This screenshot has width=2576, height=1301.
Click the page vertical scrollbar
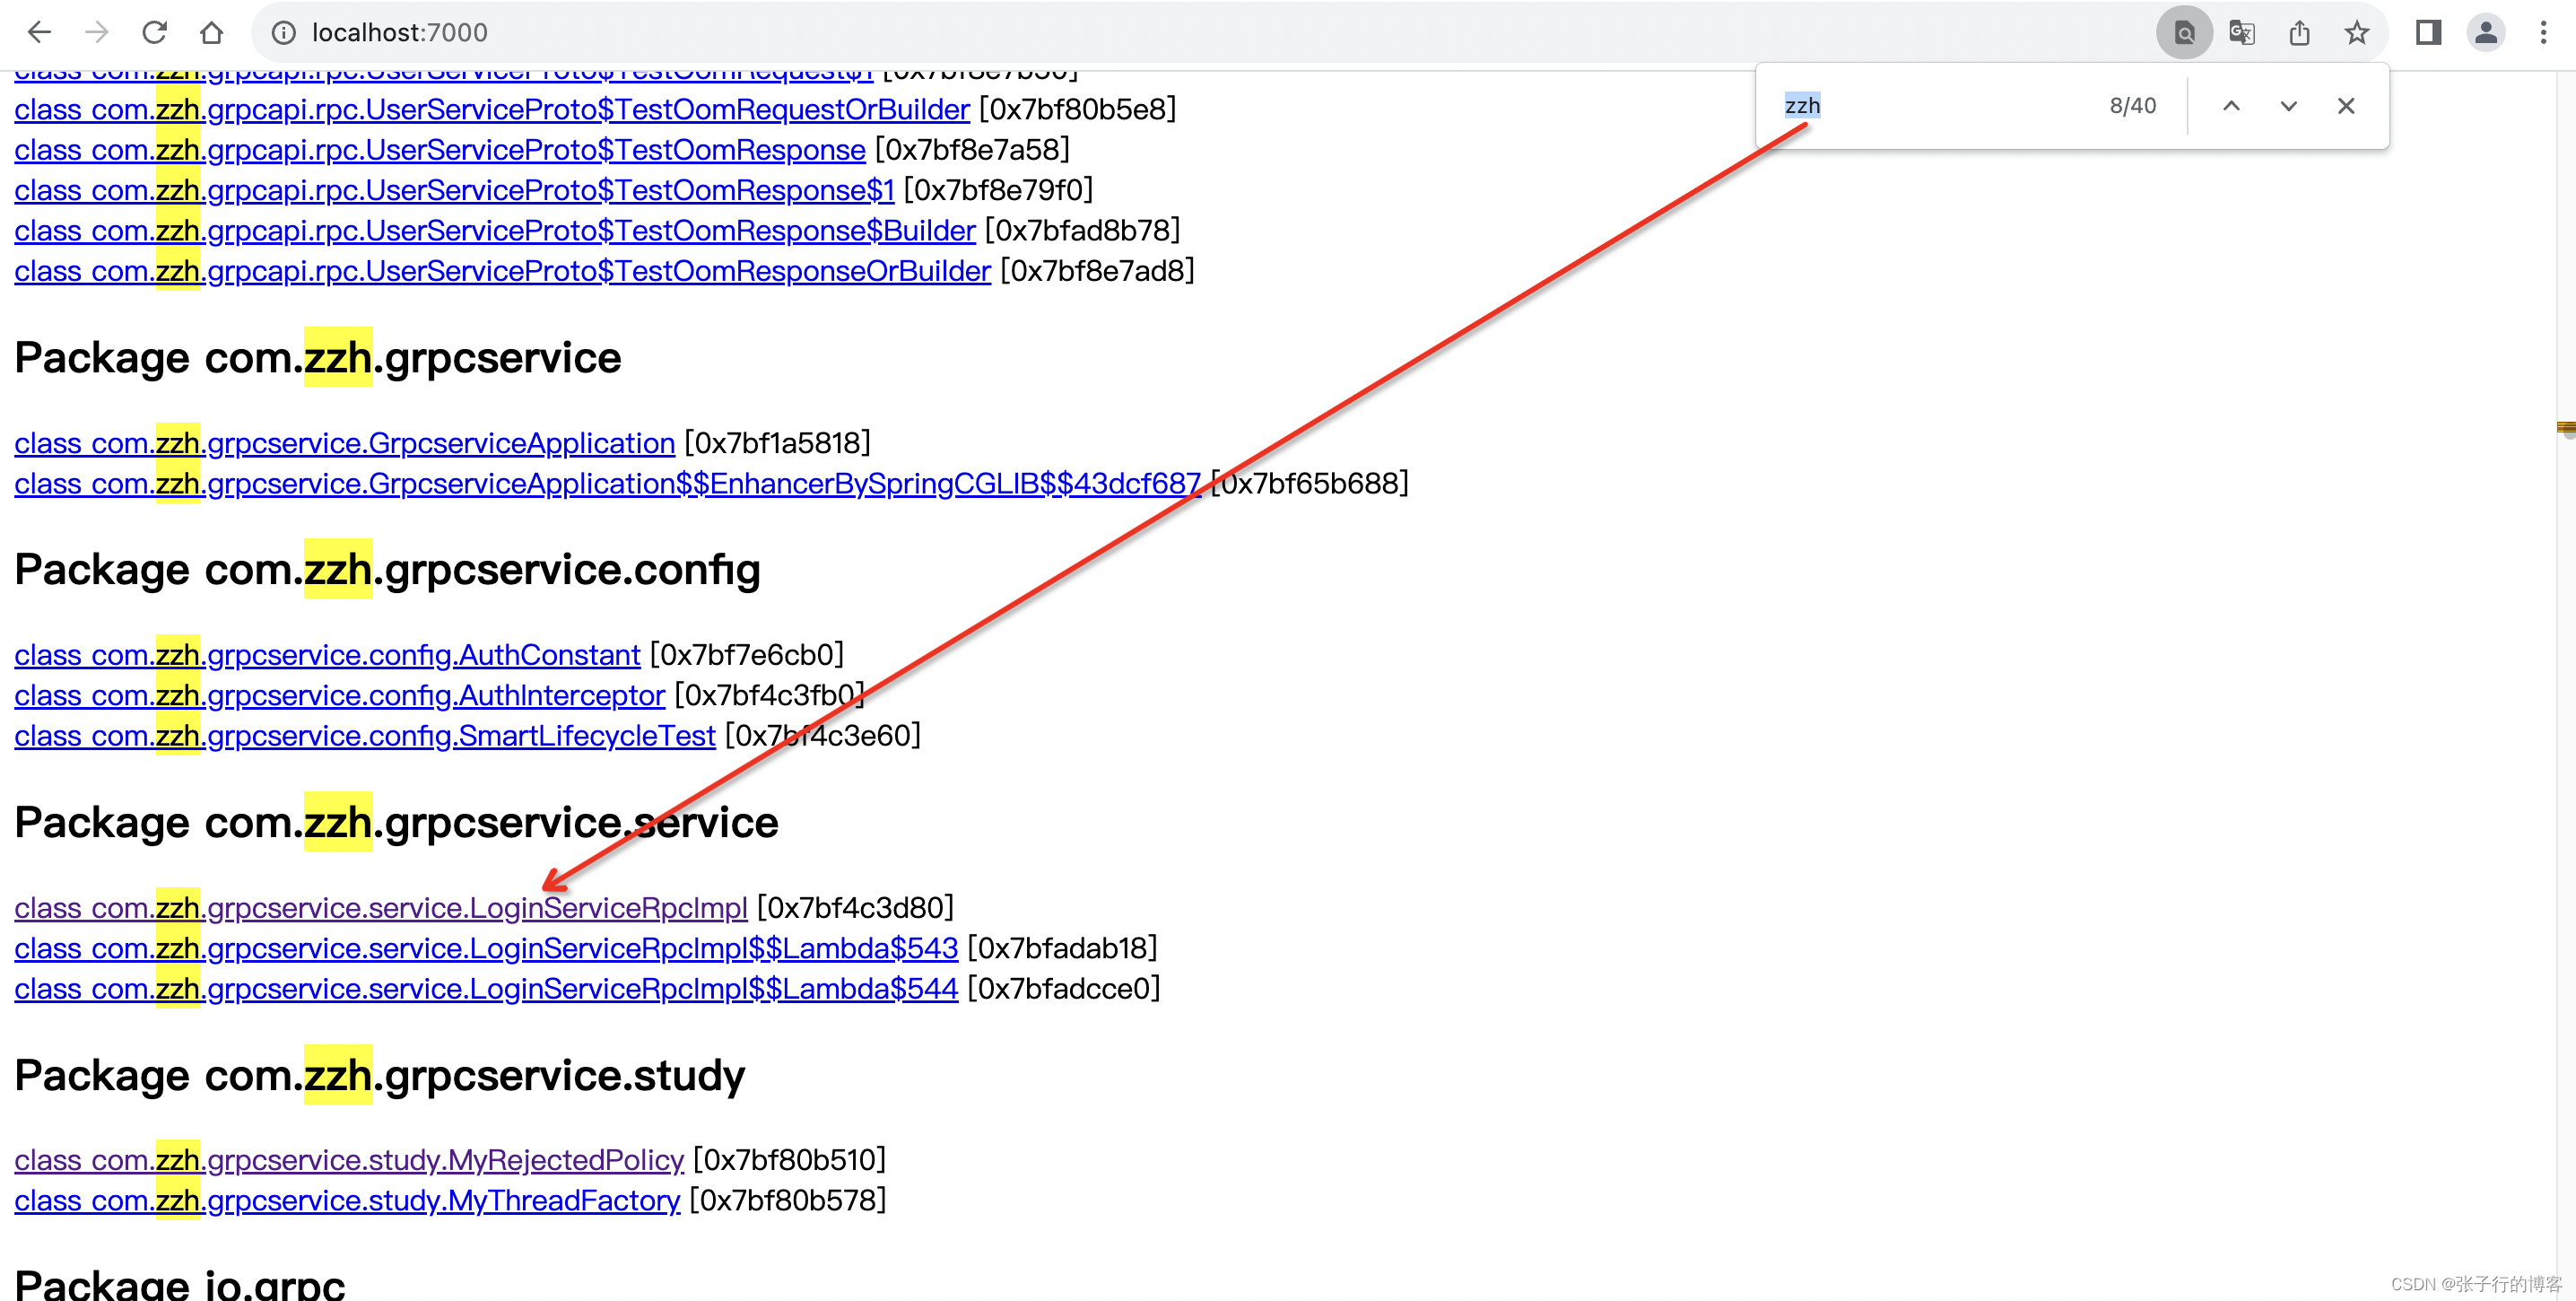(x=2565, y=686)
